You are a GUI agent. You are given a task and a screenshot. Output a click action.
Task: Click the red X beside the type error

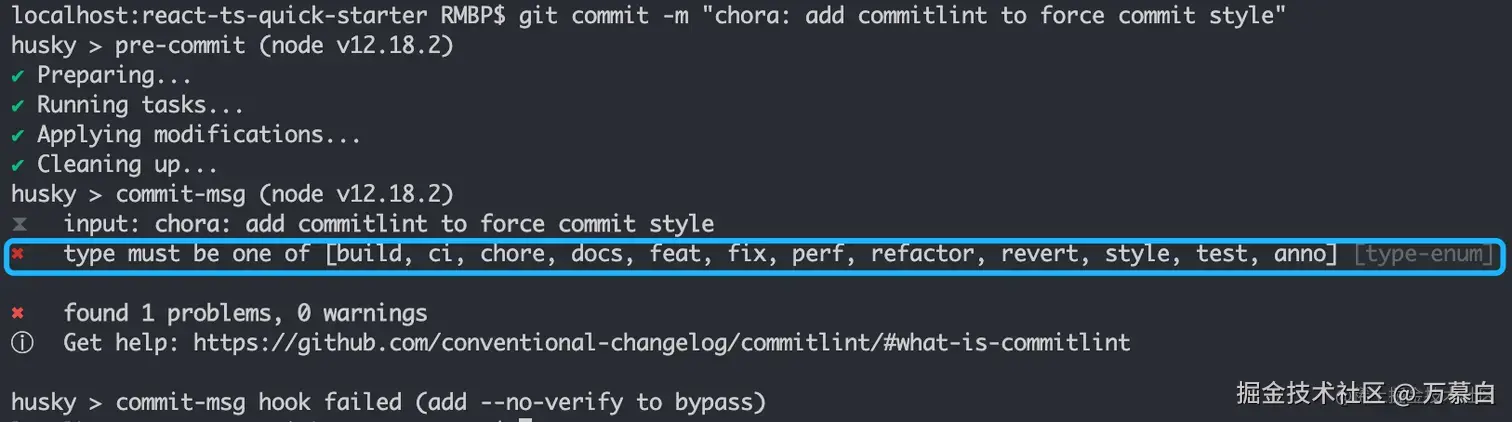18,254
